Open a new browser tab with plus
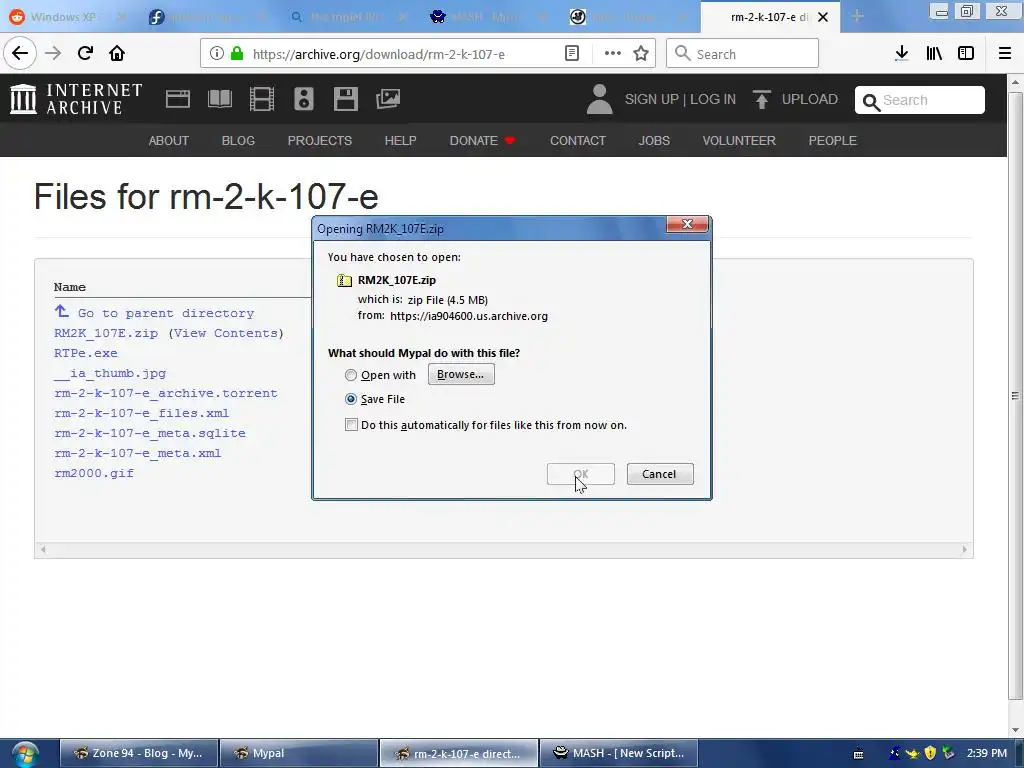This screenshot has width=1024, height=768. pyautogui.click(x=857, y=16)
